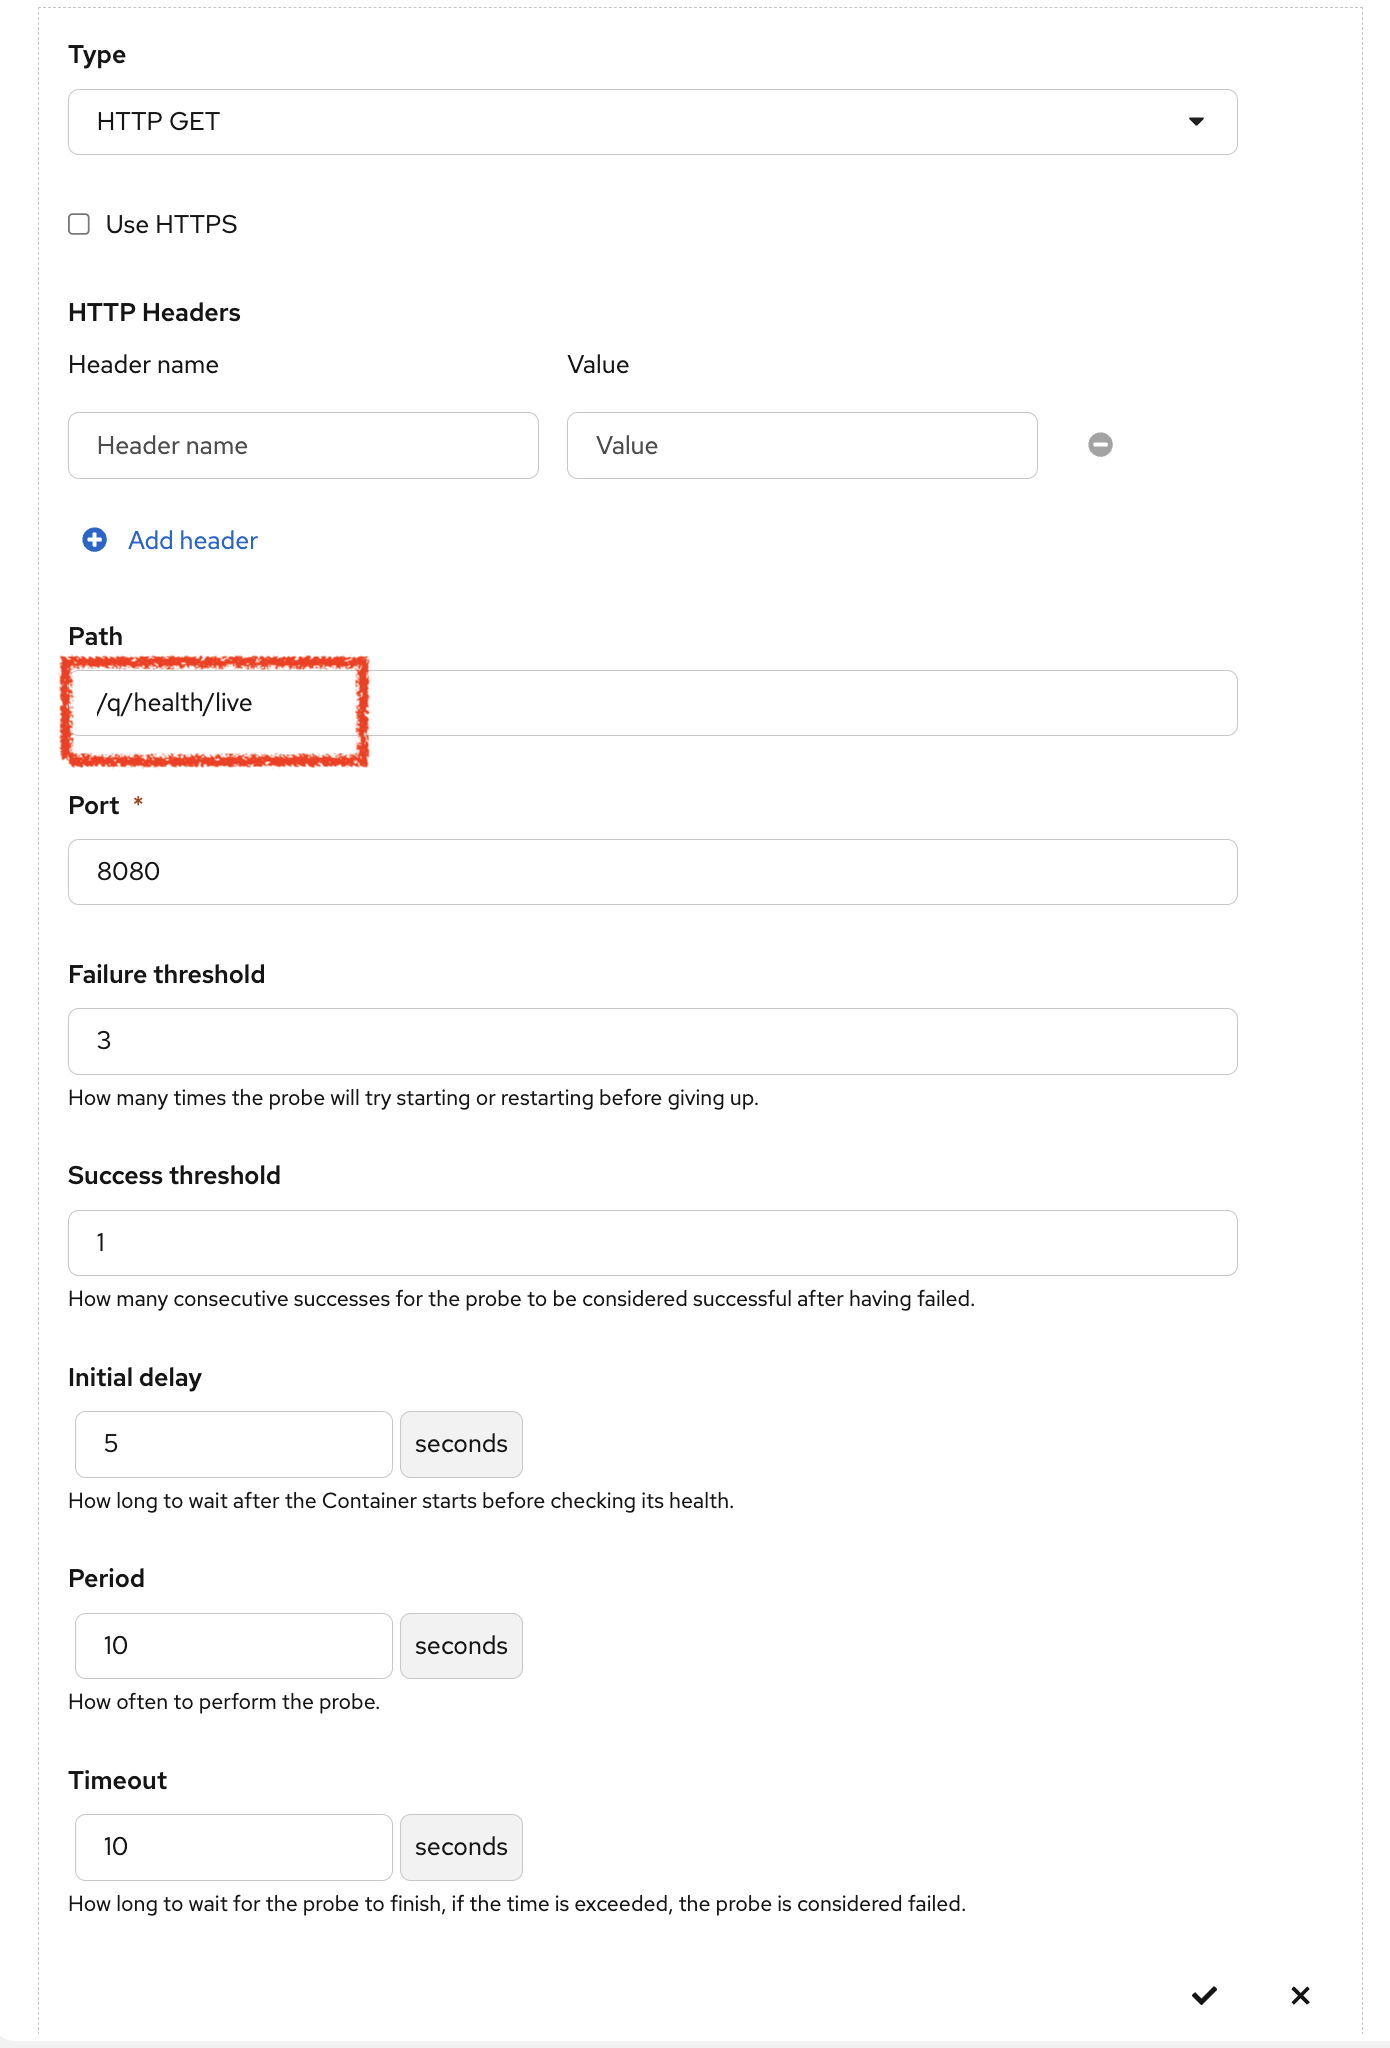
Task: Click the Add header link
Action: [193, 540]
